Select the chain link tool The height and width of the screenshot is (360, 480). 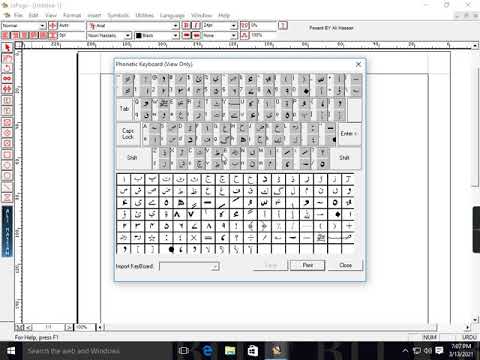[x=7, y=79]
